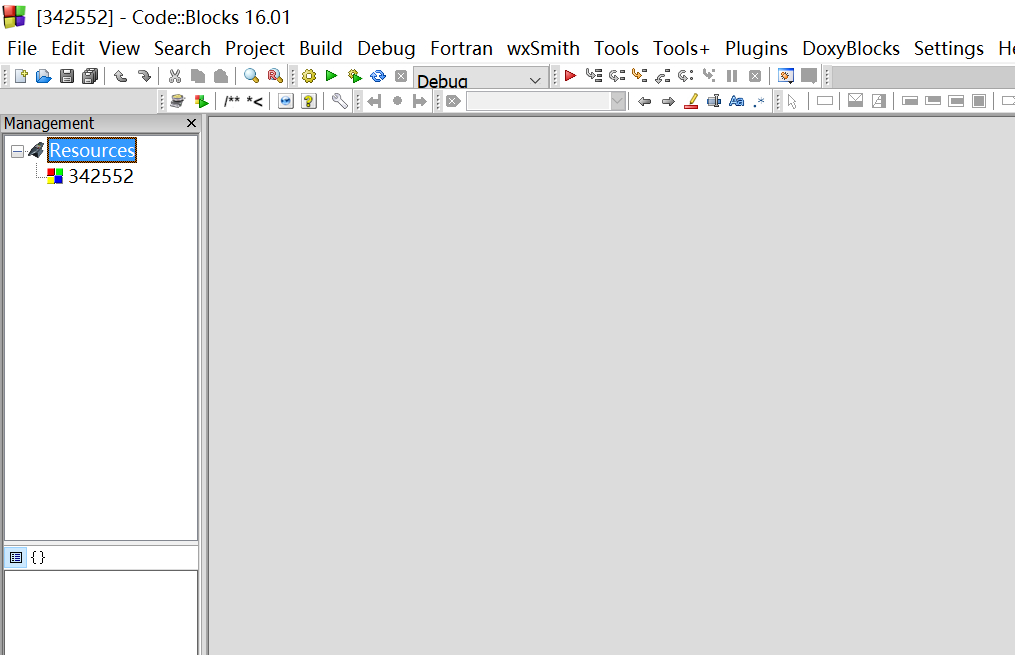Start debugging with red play icon
1015x655 pixels.
(570, 76)
